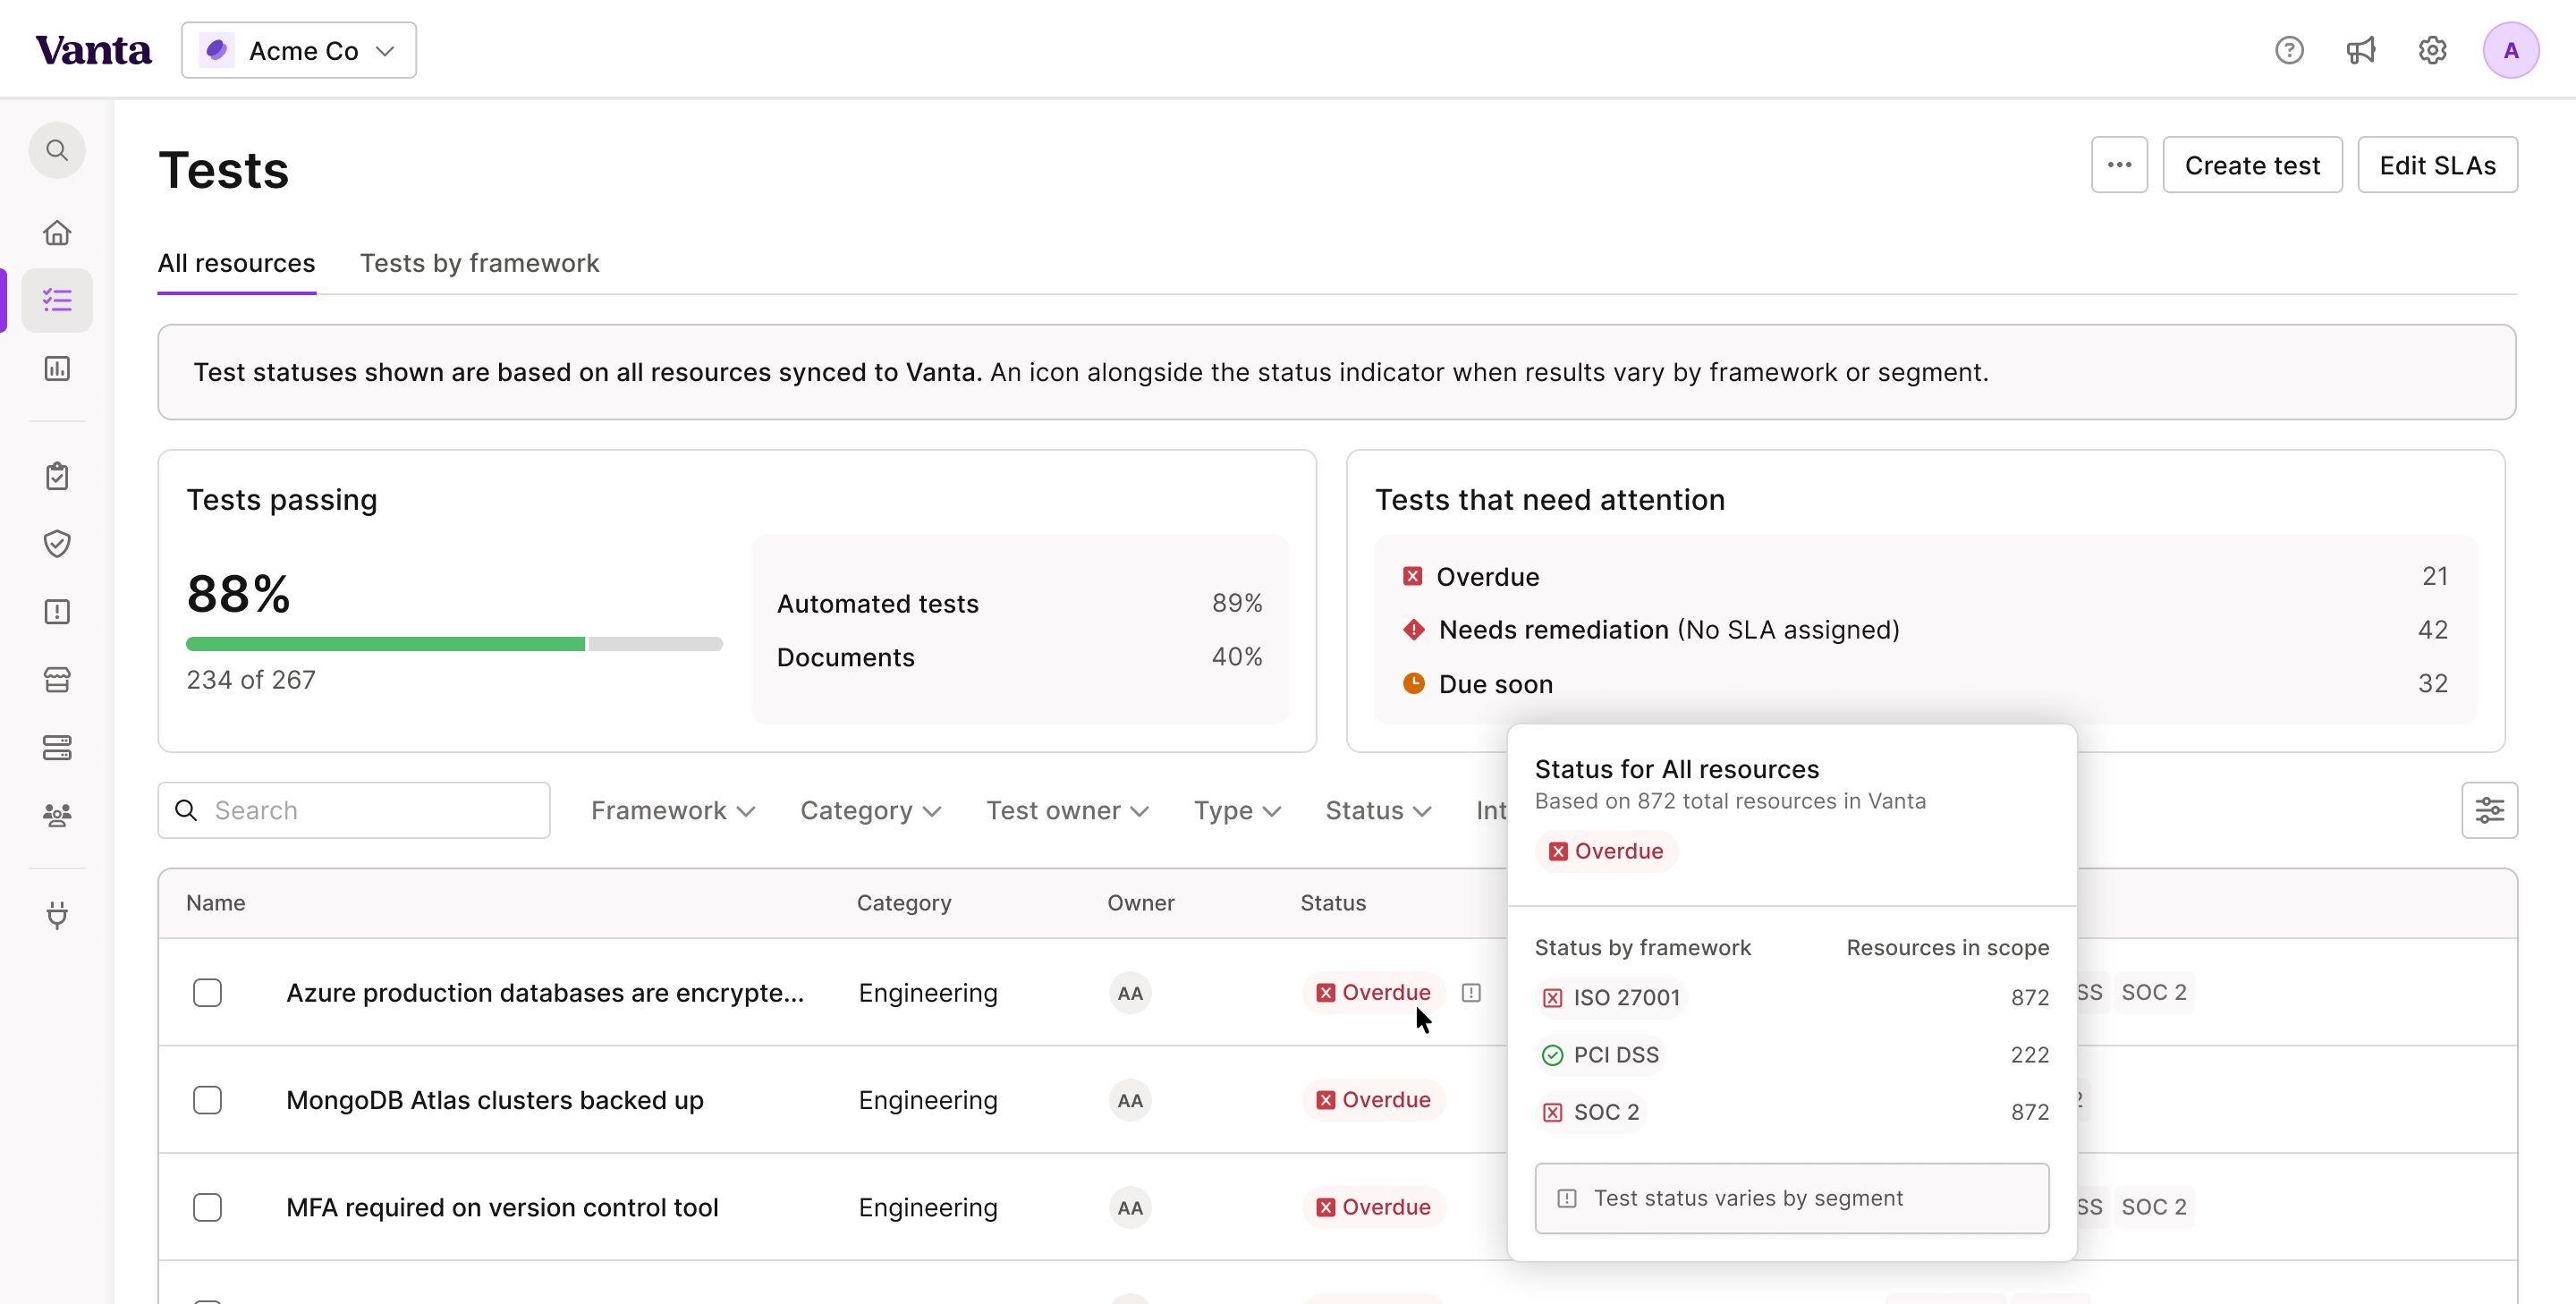Open the integrations plug icon
Image resolution: width=2576 pixels, height=1304 pixels.
click(x=57, y=915)
